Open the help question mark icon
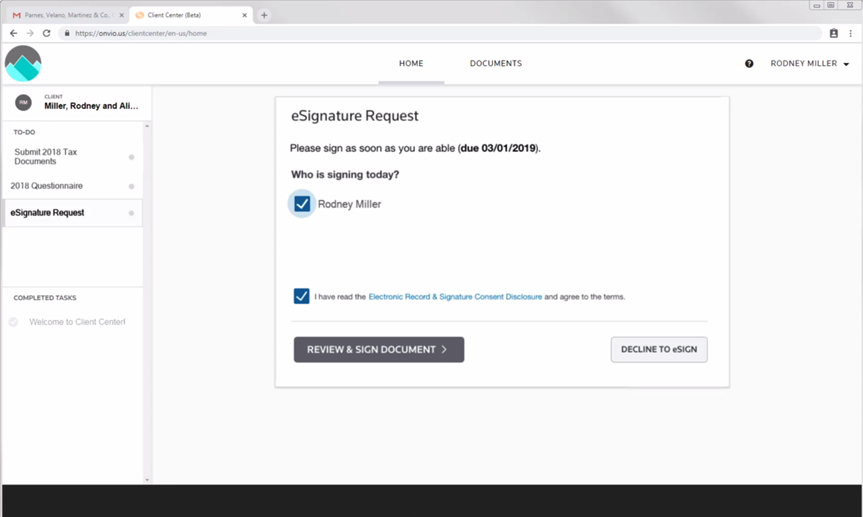This screenshot has height=517, width=863. tap(749, 64)
